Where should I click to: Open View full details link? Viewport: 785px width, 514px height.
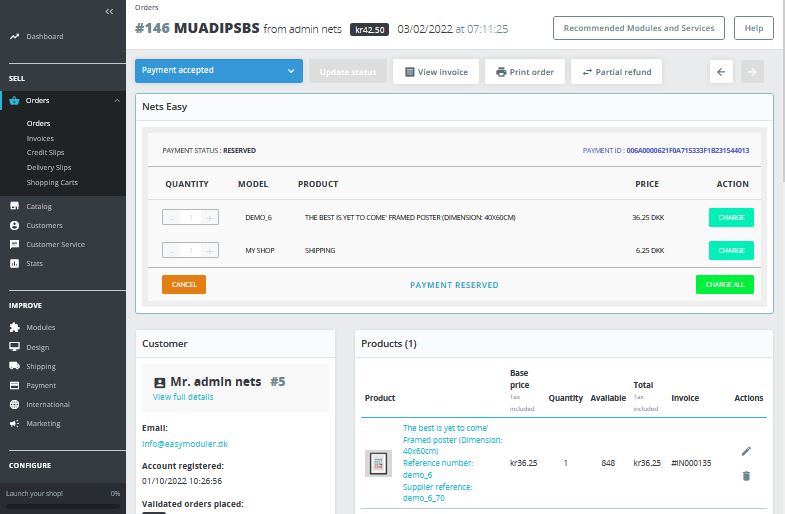183,397
